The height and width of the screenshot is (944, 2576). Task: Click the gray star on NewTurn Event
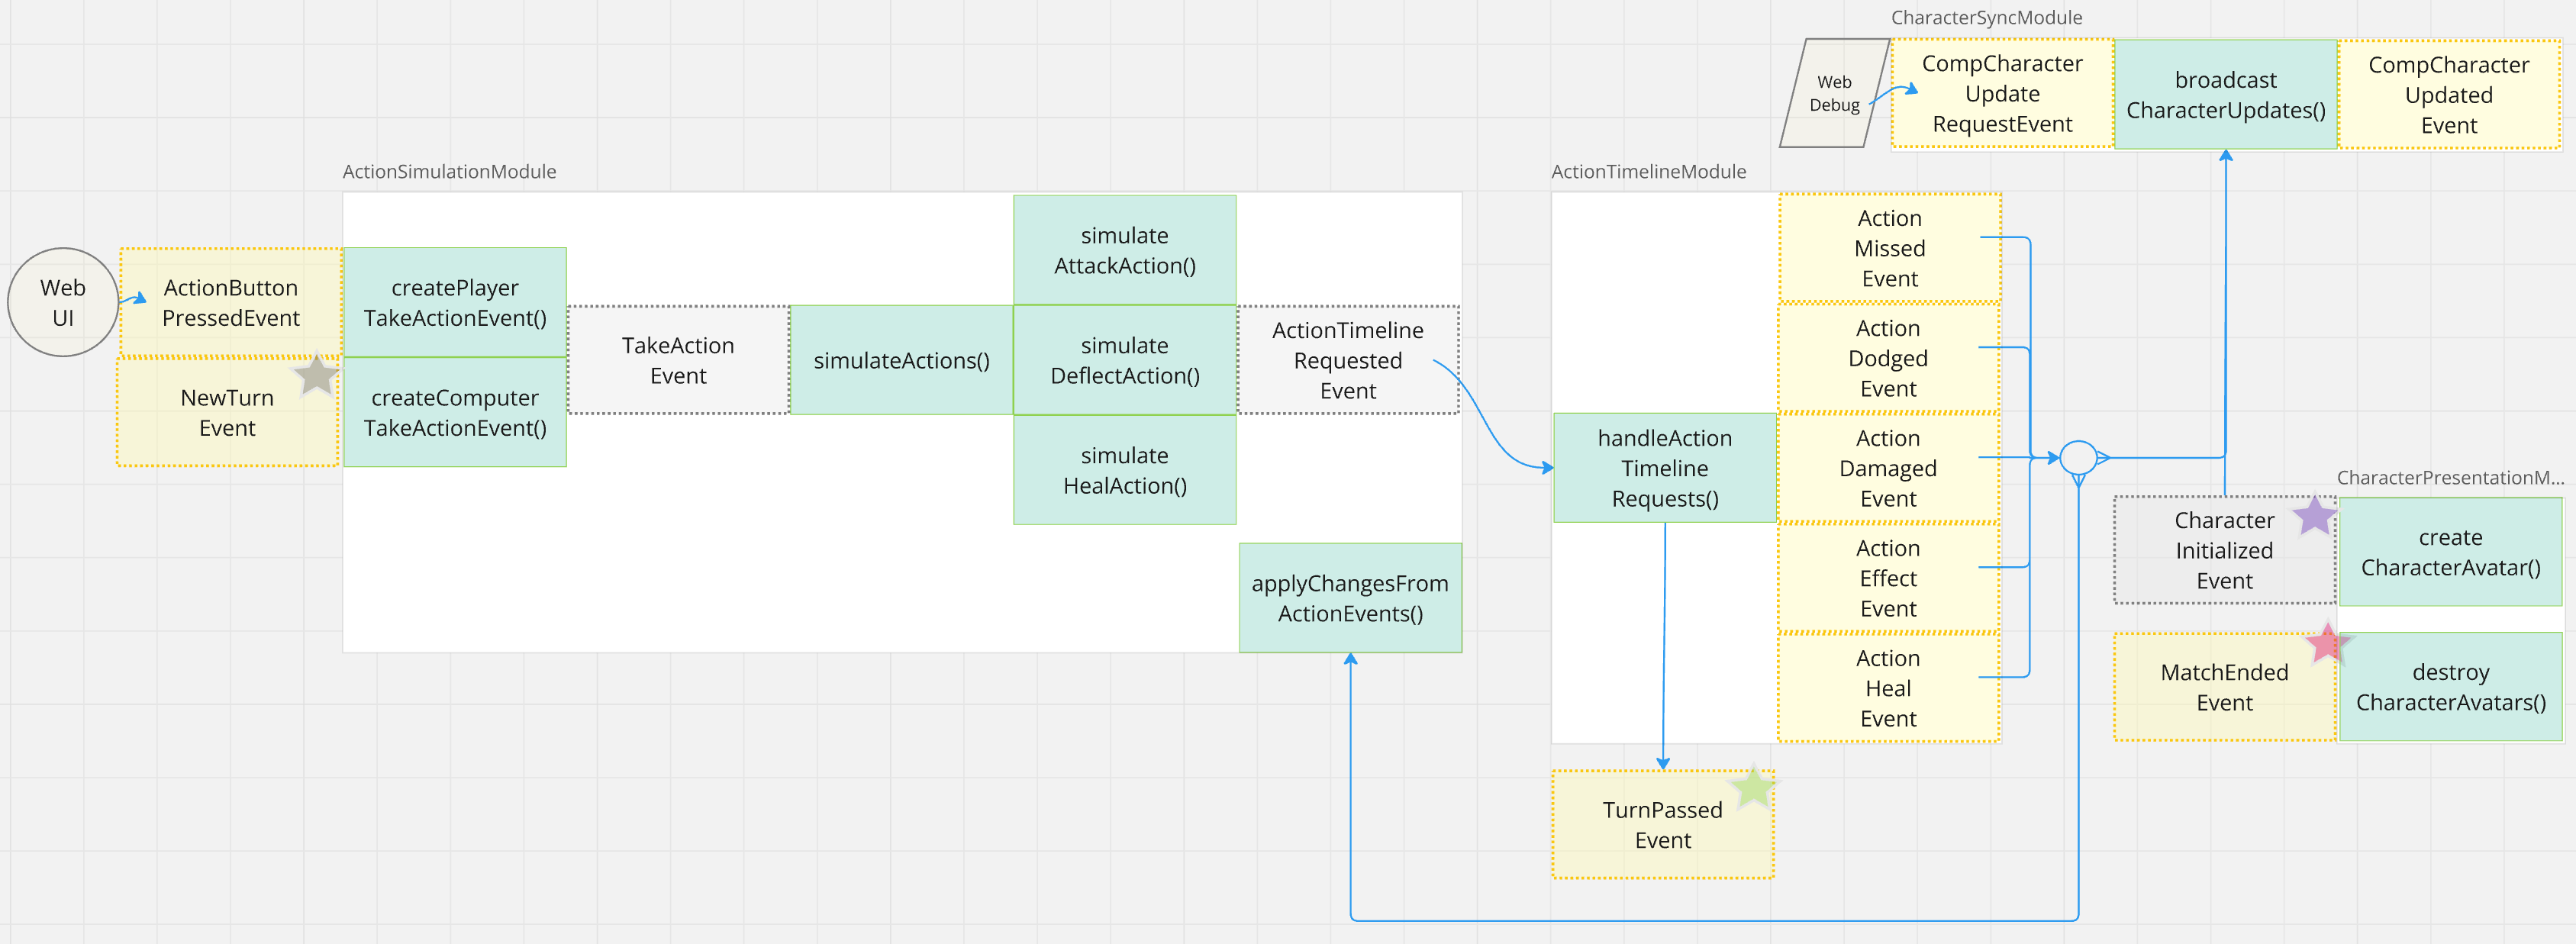pyautogui.click(x=316, y=376)
